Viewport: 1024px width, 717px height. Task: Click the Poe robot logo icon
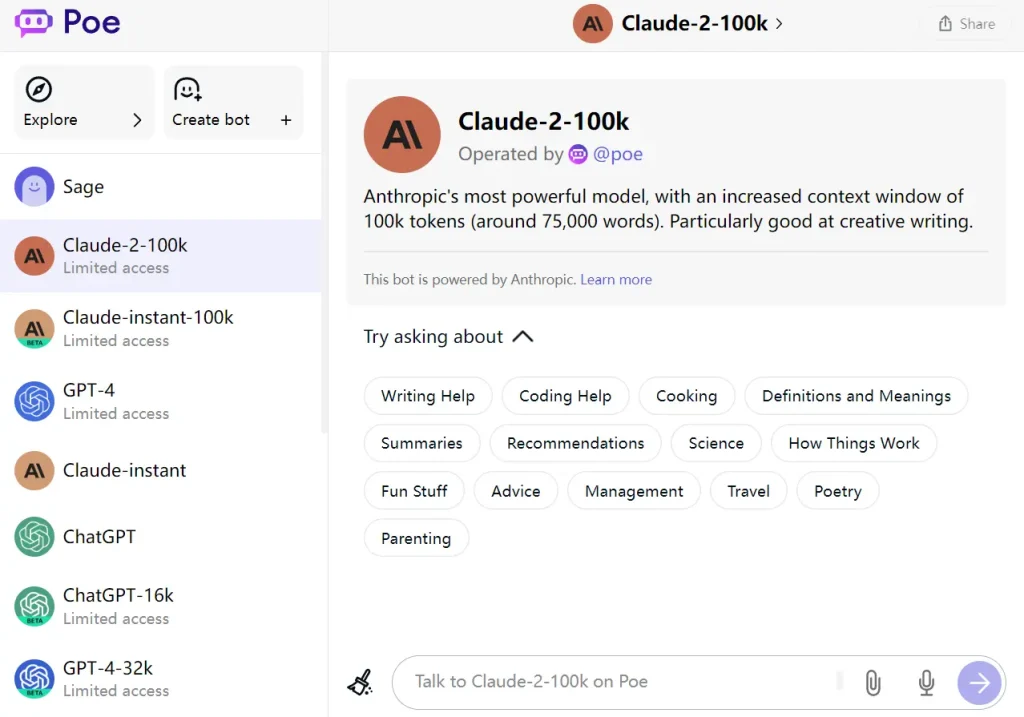pyautogui.click(x=33, y=23)
